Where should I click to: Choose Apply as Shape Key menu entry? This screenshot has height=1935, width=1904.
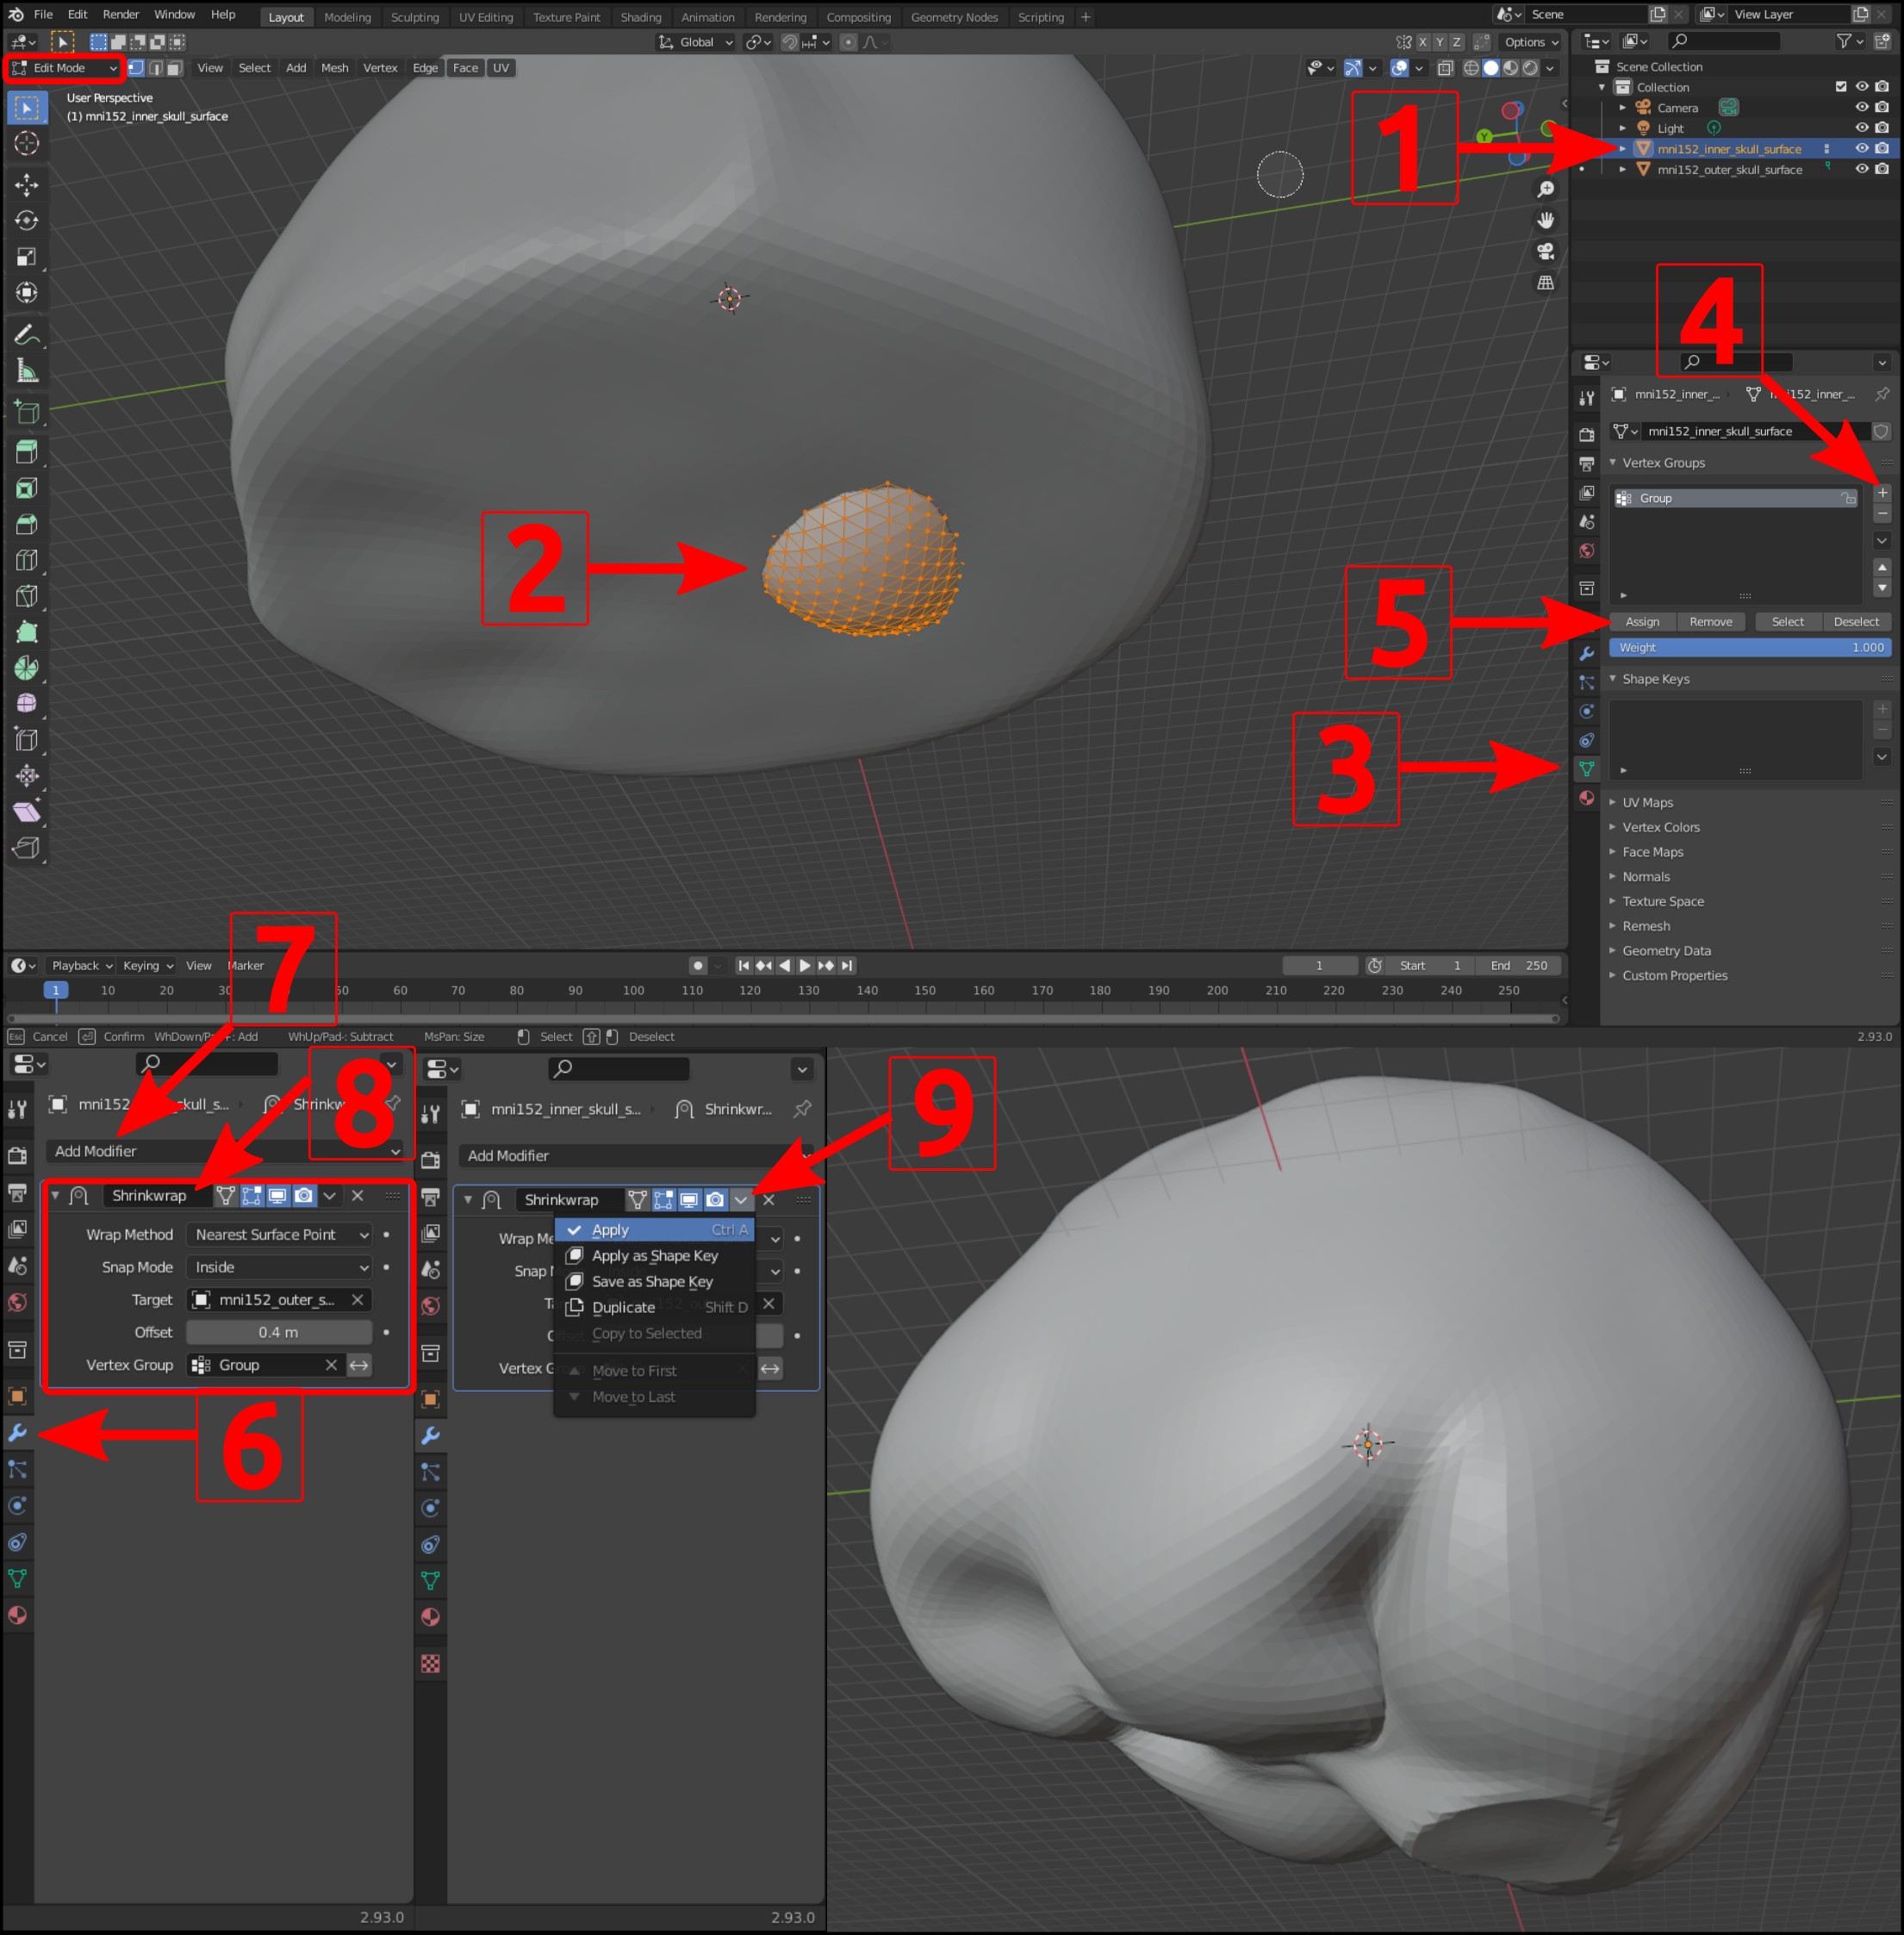click(654, 1255)
